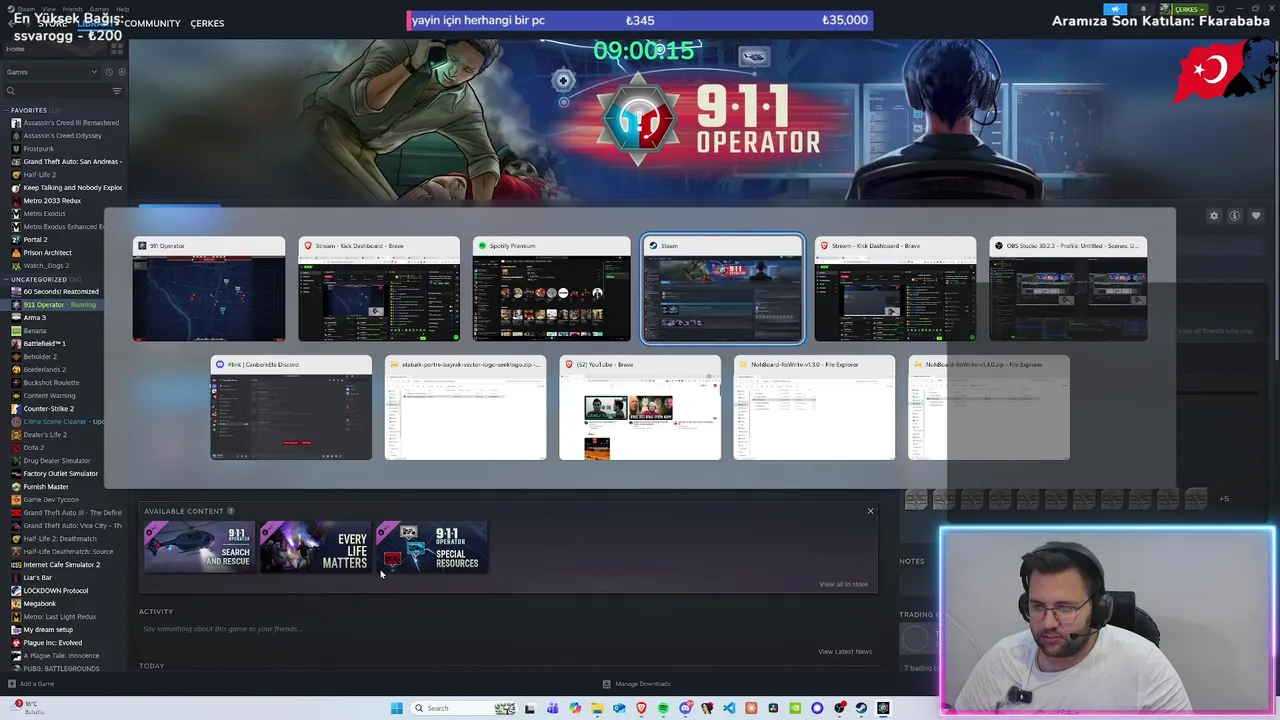Screen dimensions: 1280x720
Task: Switch to the YouTube - Brave window thumbnail
Action: tap(640, 408)
